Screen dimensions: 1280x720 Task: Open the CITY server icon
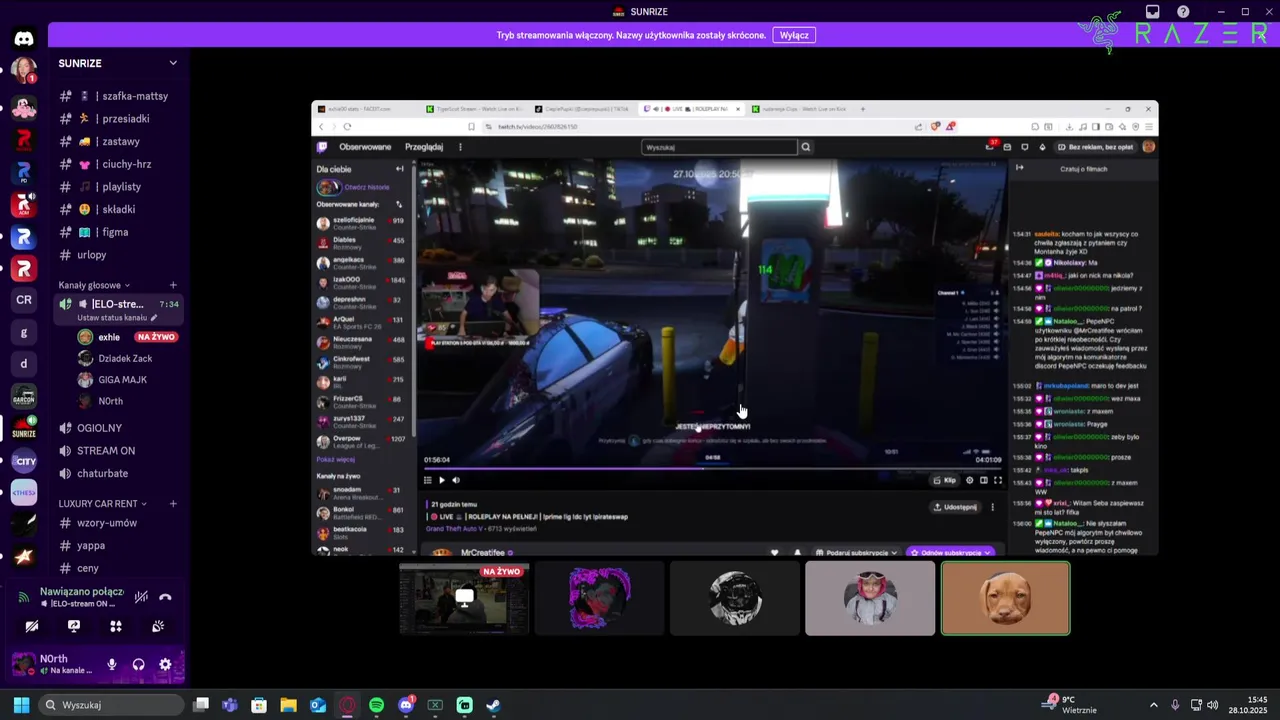coord(24,461)
